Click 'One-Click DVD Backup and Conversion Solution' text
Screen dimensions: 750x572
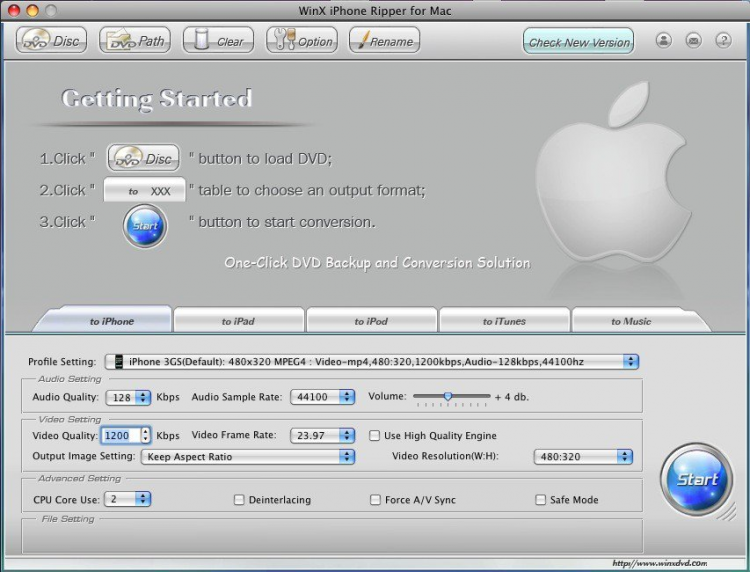pyautogui.click(x=377, y=263)
